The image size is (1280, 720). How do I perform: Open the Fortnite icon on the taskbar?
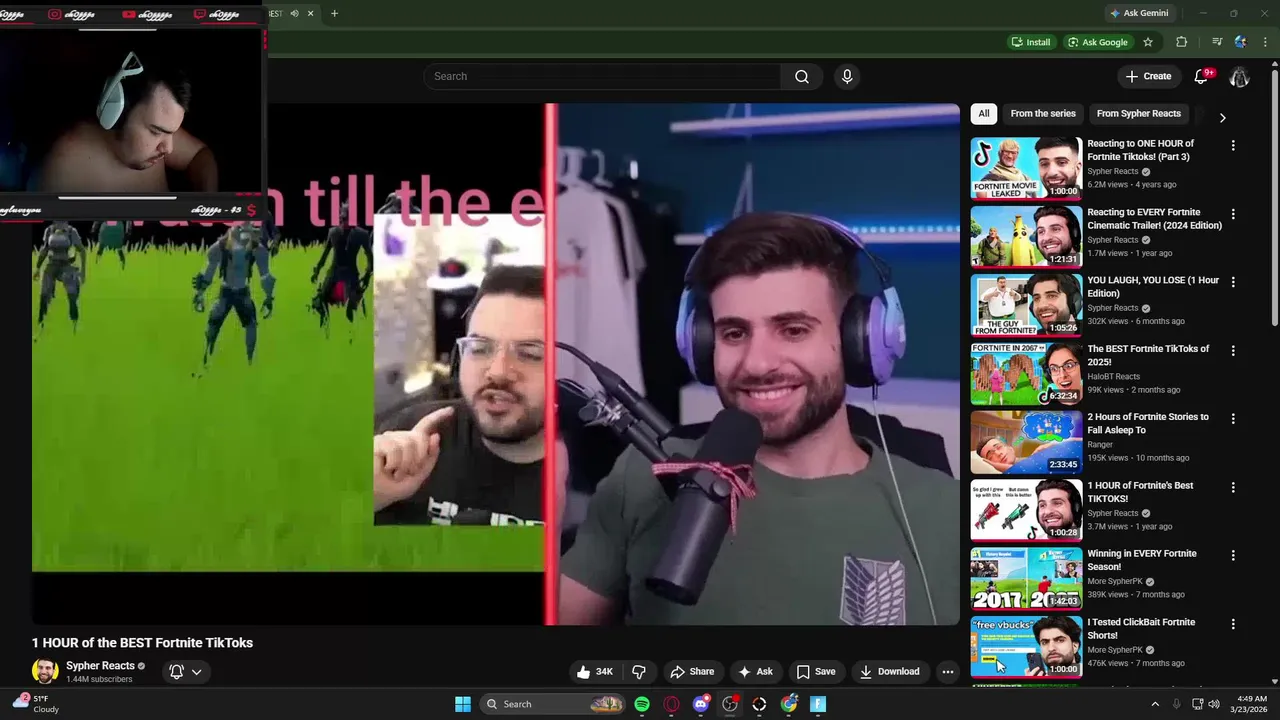click(x=818, y=704)
